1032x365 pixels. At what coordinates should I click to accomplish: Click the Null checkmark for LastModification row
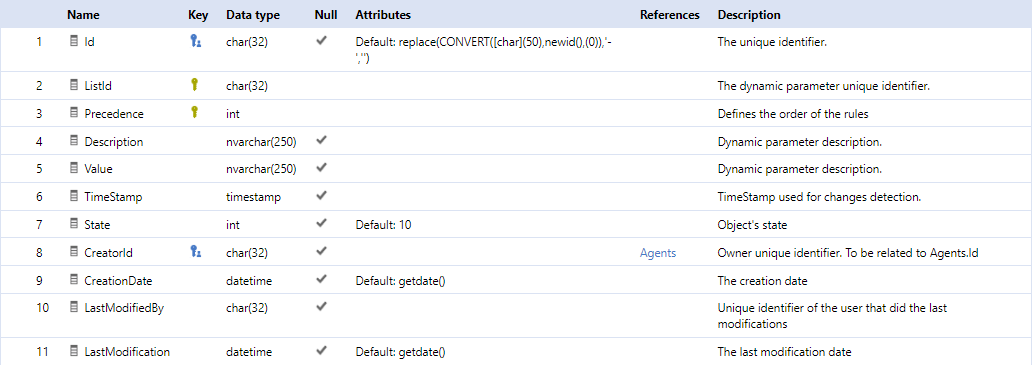point(322,351)
